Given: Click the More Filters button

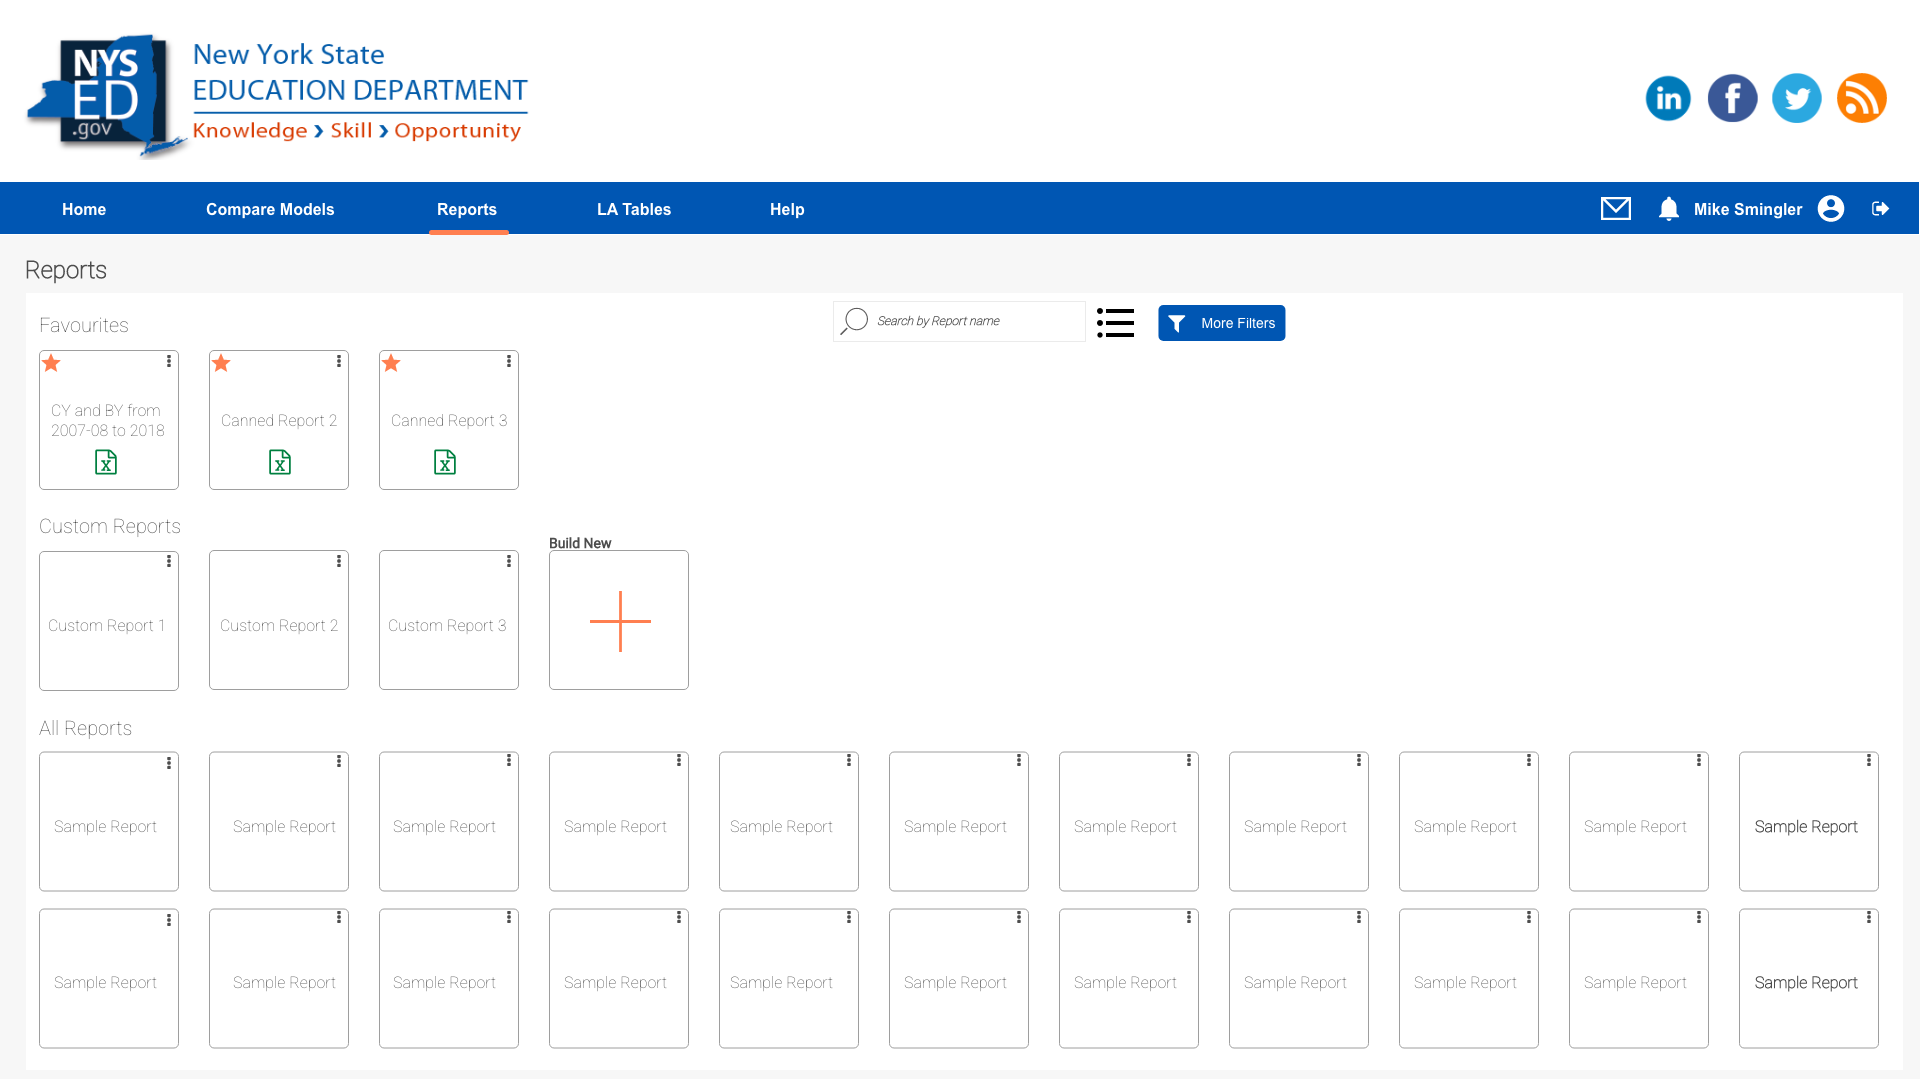Looking at the screenshot, I should (1221, 323).
